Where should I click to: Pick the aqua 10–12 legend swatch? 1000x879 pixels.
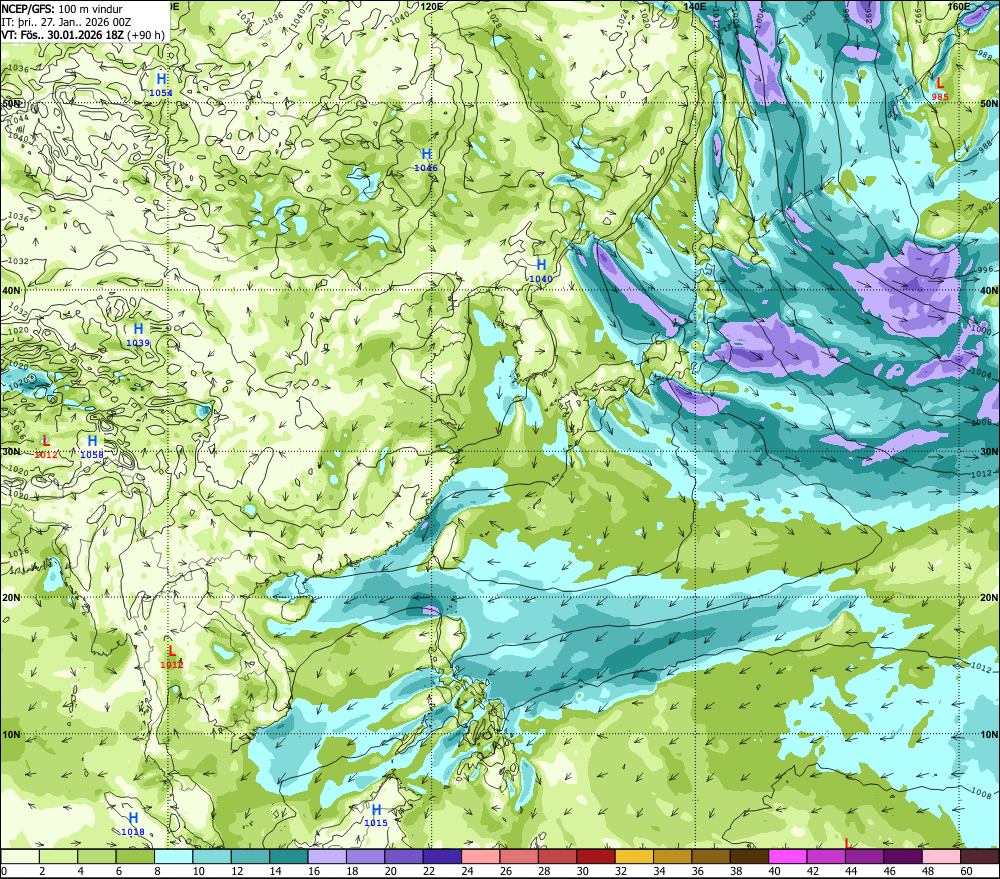tap(212, 856)
